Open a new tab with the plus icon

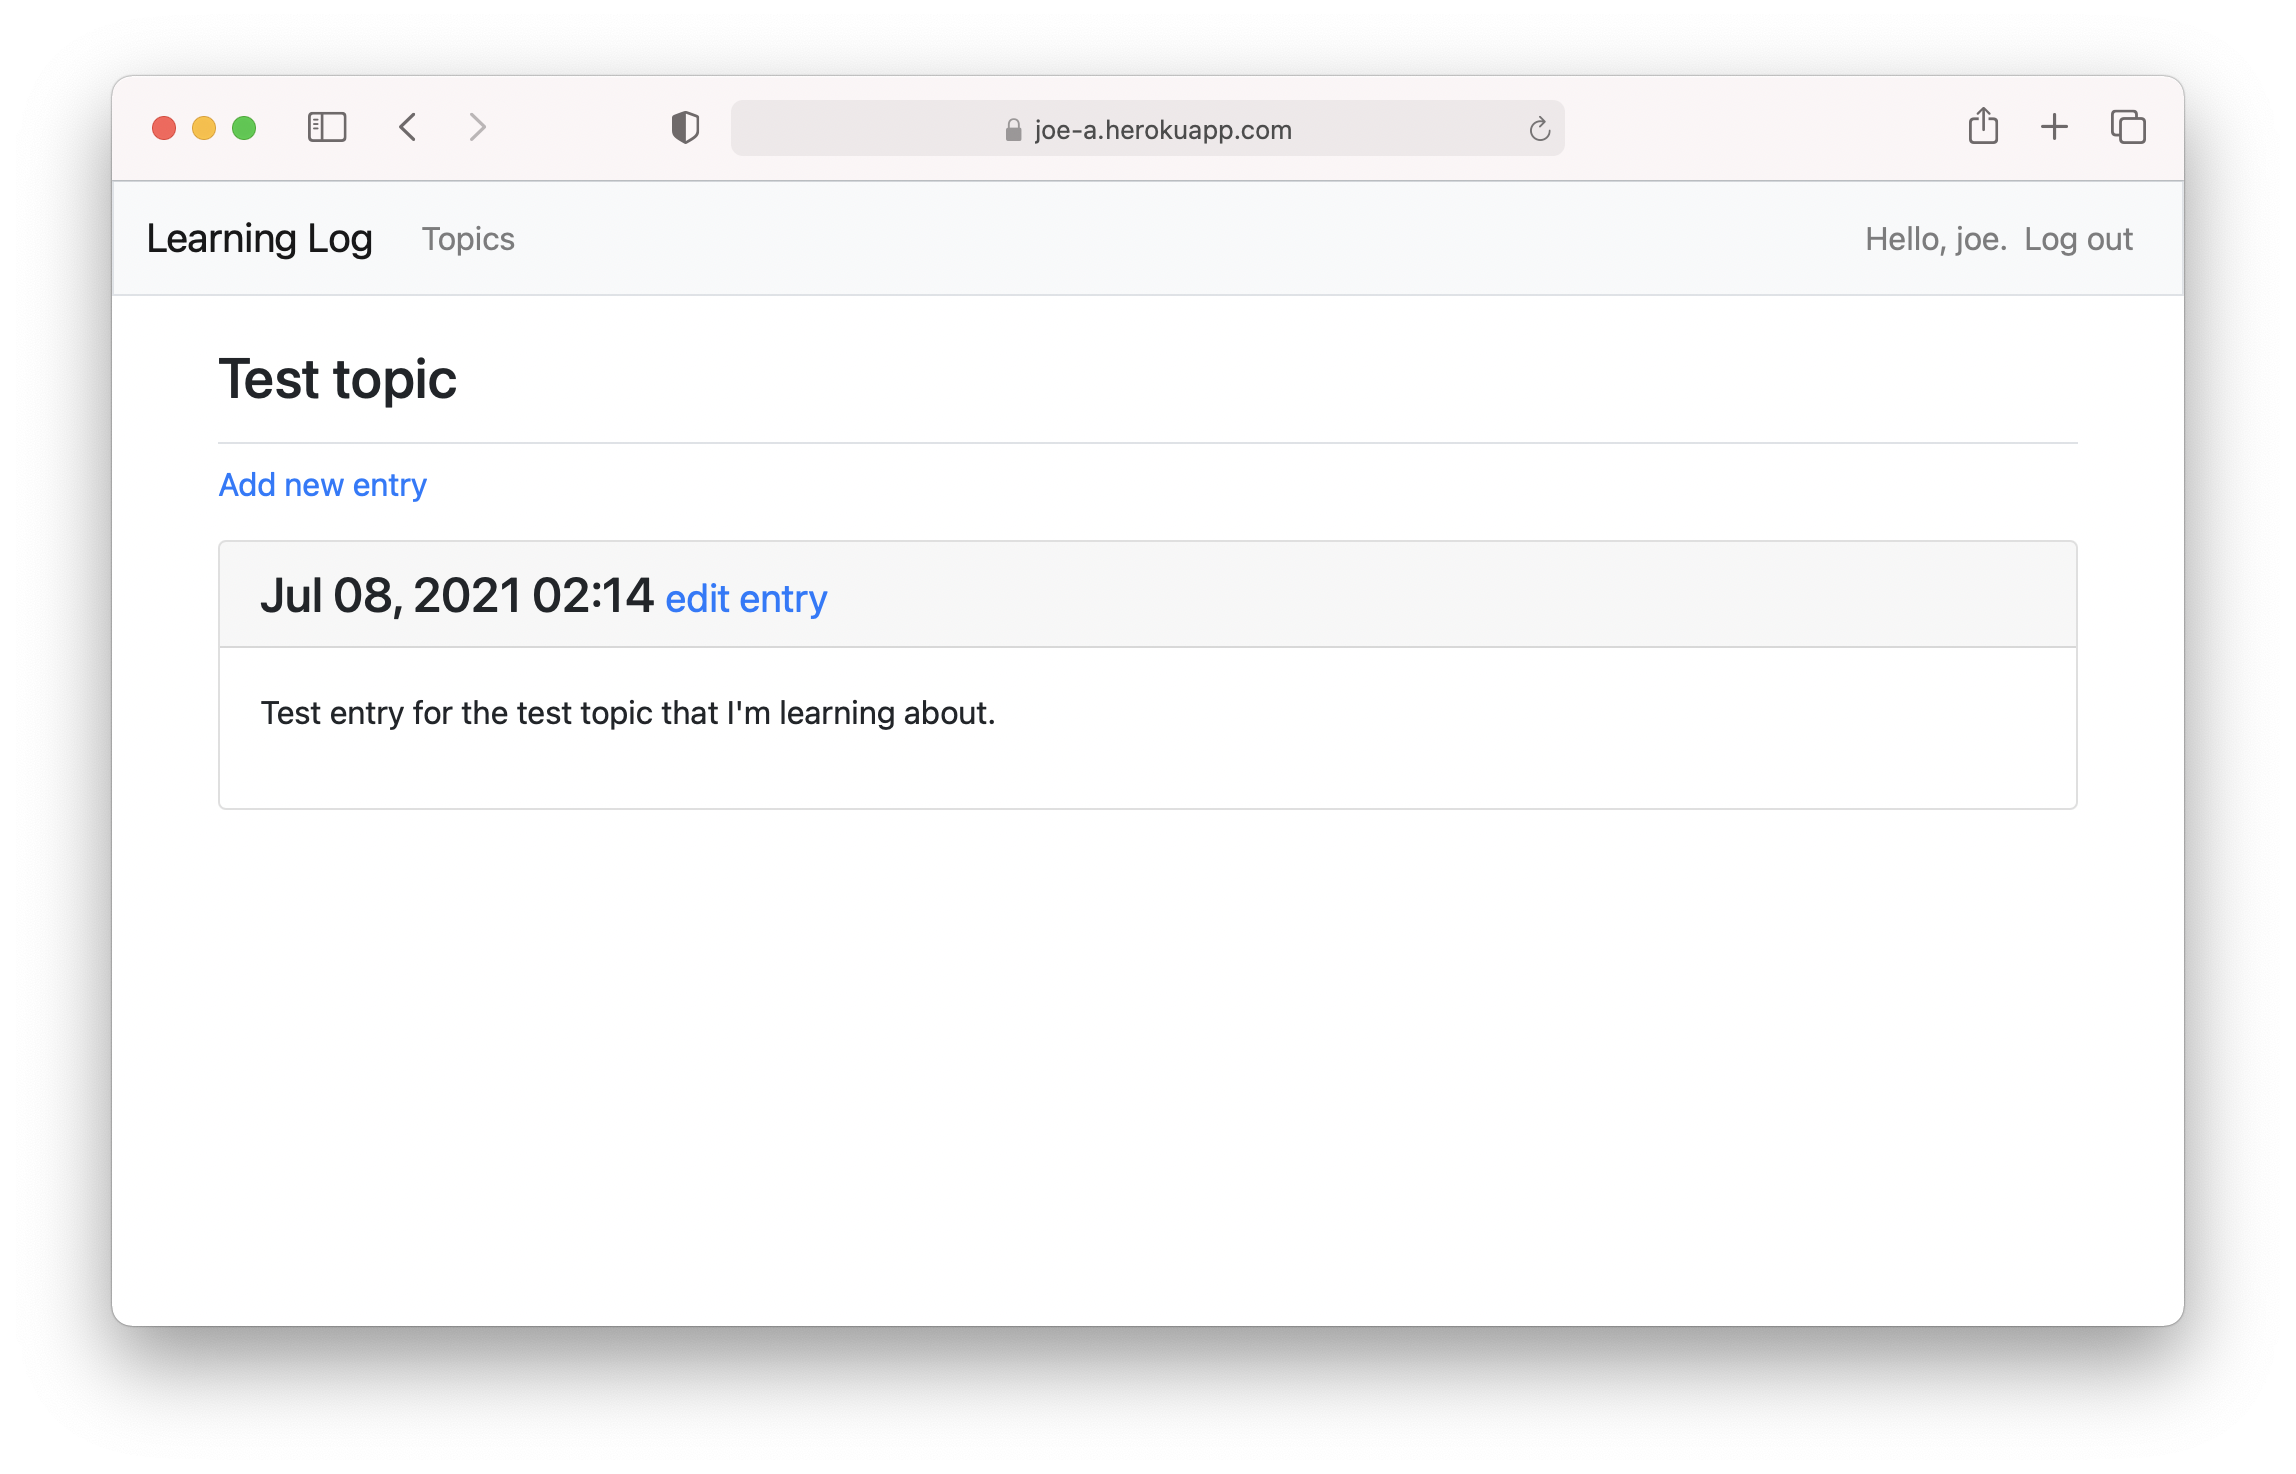pos(2055,127)
